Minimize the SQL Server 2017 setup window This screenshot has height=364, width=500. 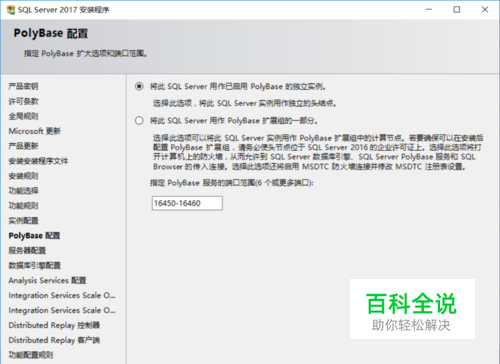[x=429, y=10]
